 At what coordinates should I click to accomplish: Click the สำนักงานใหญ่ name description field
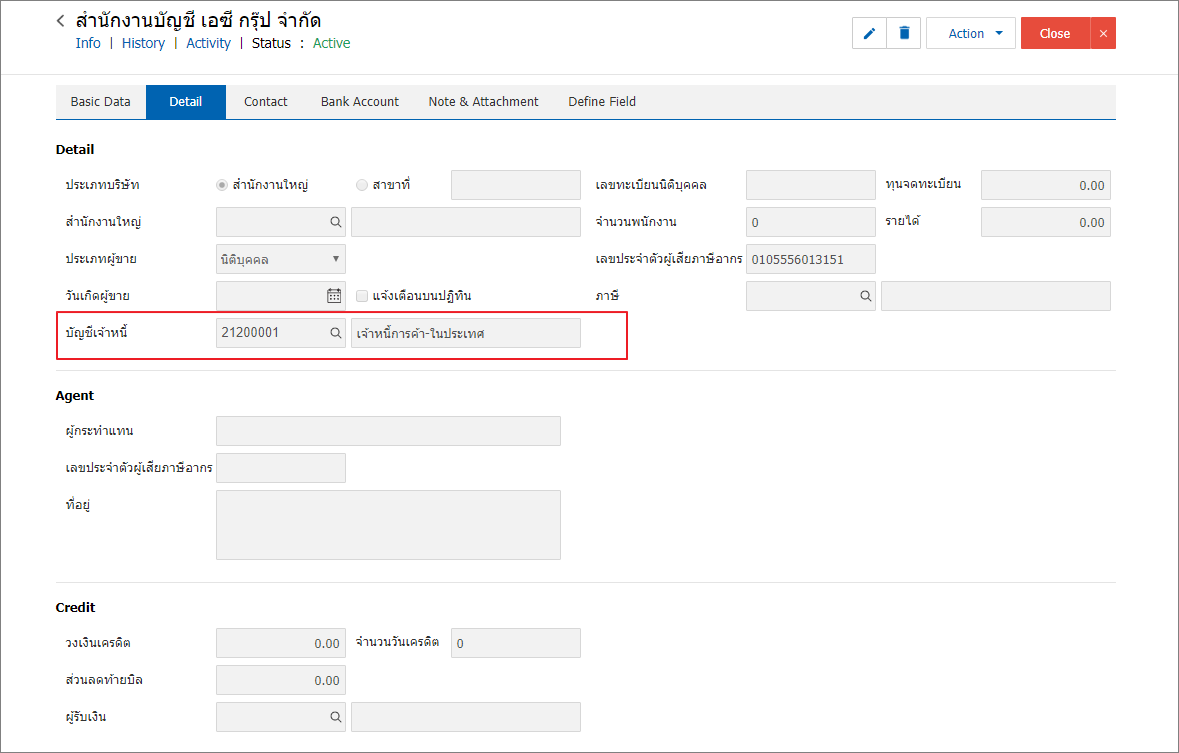[x=466, y=222]
